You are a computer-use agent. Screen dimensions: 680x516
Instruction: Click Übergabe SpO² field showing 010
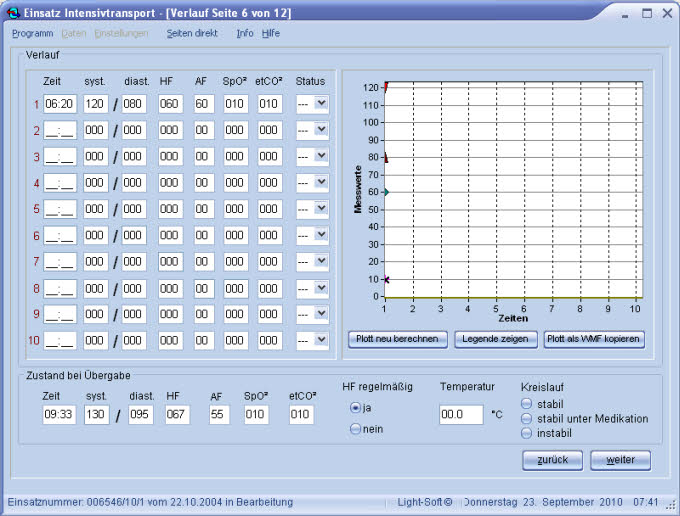(x=256, y=415)
